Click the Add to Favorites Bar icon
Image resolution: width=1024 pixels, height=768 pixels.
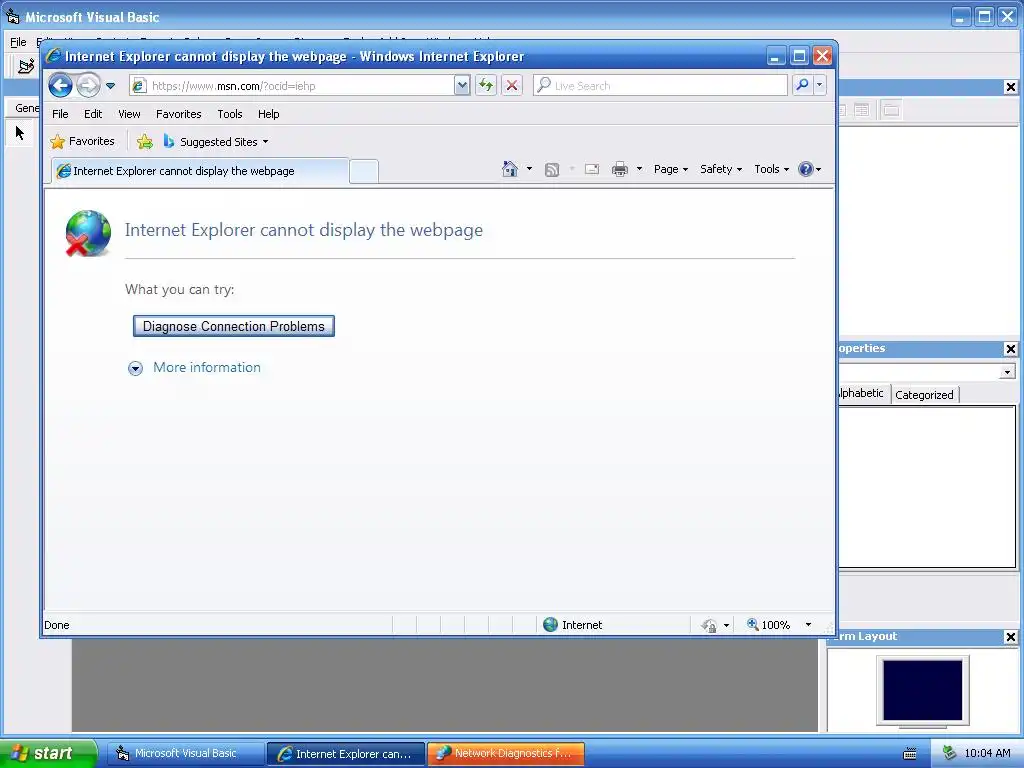[x=145, y=142]
